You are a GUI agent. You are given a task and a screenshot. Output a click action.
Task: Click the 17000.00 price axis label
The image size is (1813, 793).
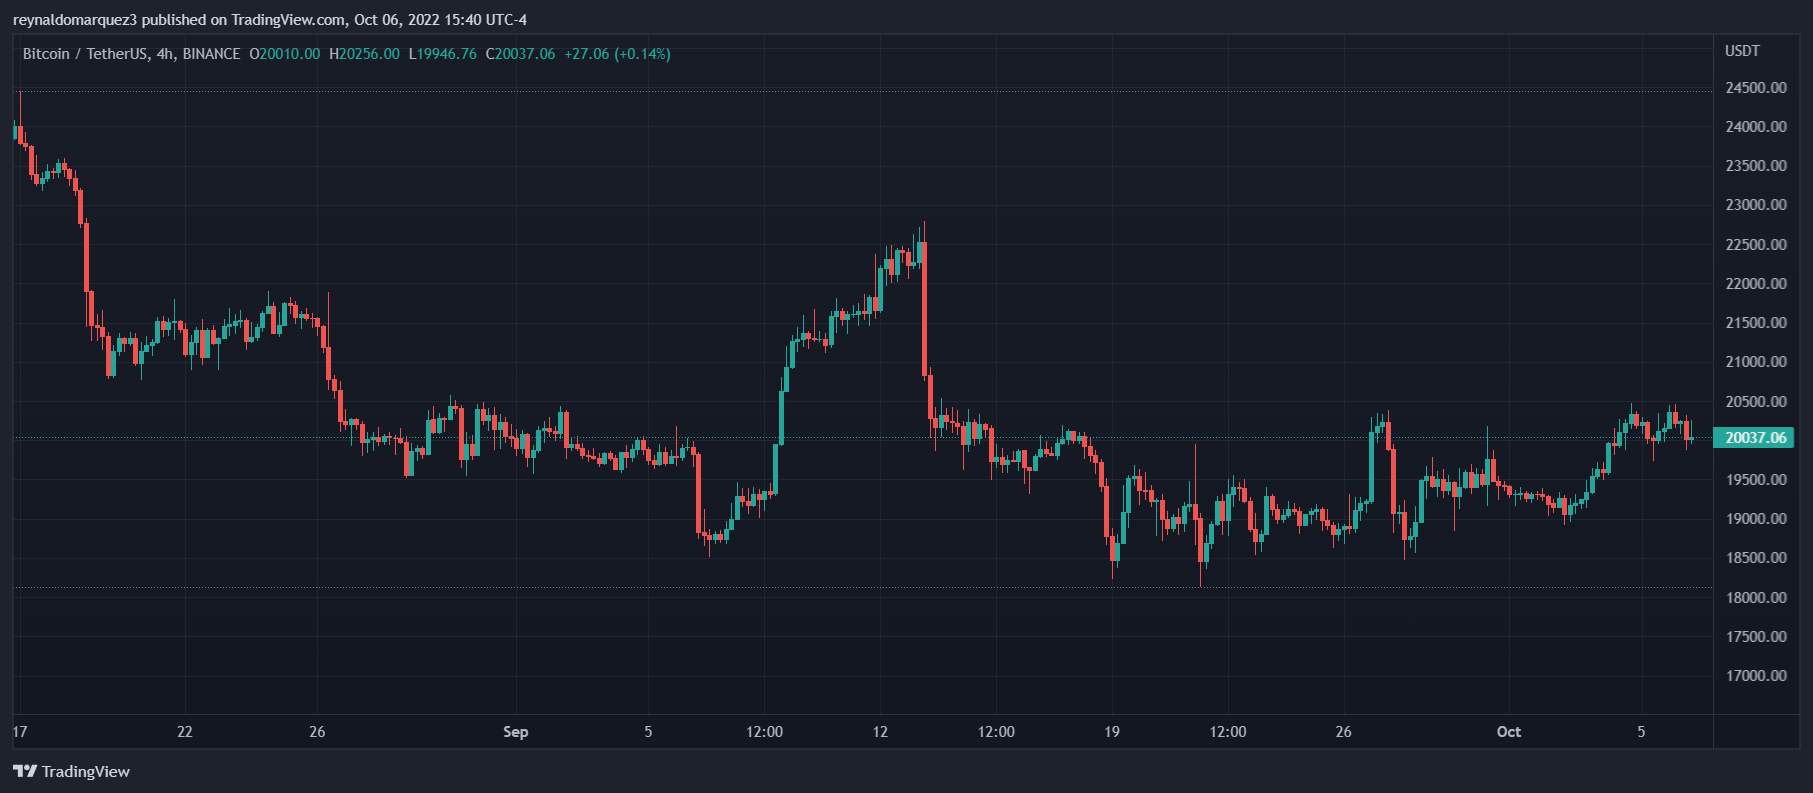click(1756, 676)
